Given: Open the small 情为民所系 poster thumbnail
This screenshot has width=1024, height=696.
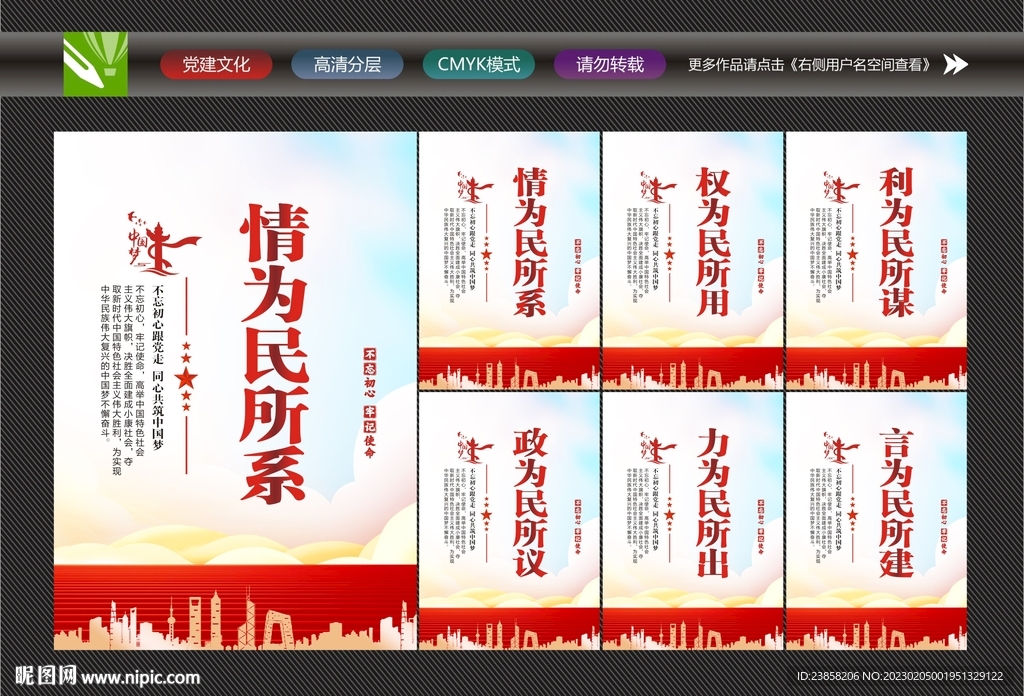Looking at the screenshot, I should 509,261.
